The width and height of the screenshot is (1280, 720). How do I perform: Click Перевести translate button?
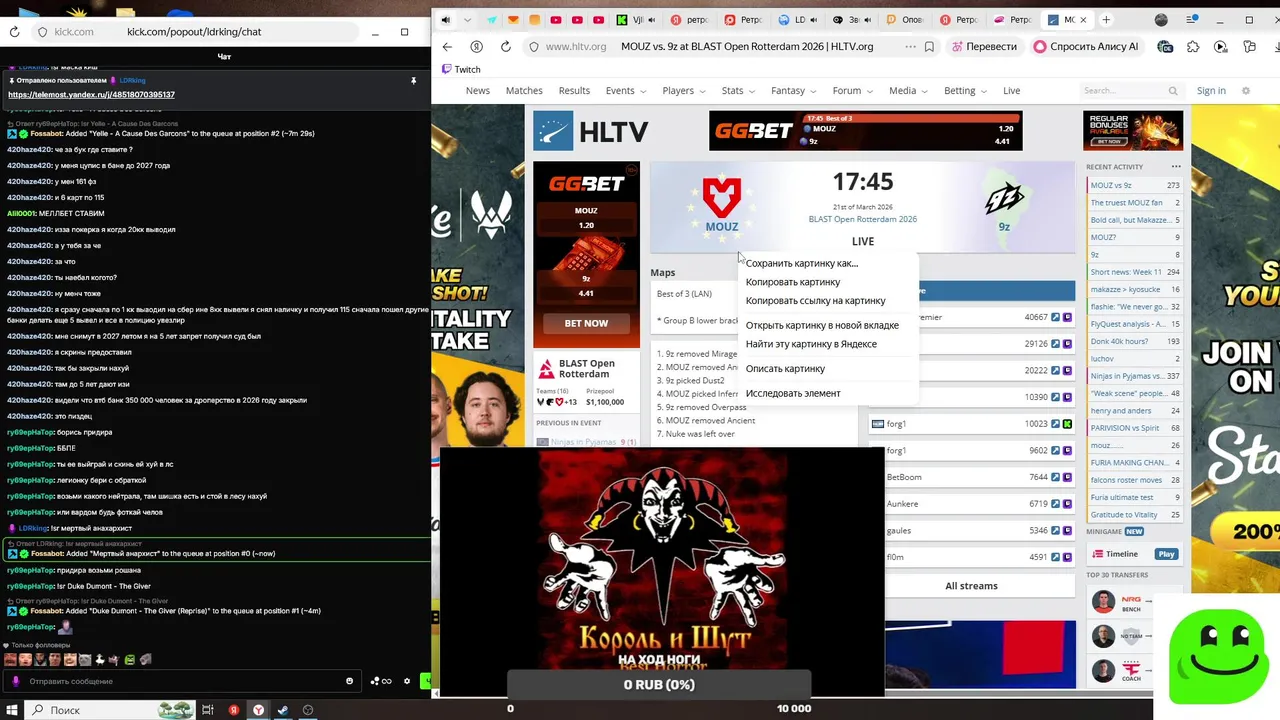pyautogui.click(x=984, y=46)
